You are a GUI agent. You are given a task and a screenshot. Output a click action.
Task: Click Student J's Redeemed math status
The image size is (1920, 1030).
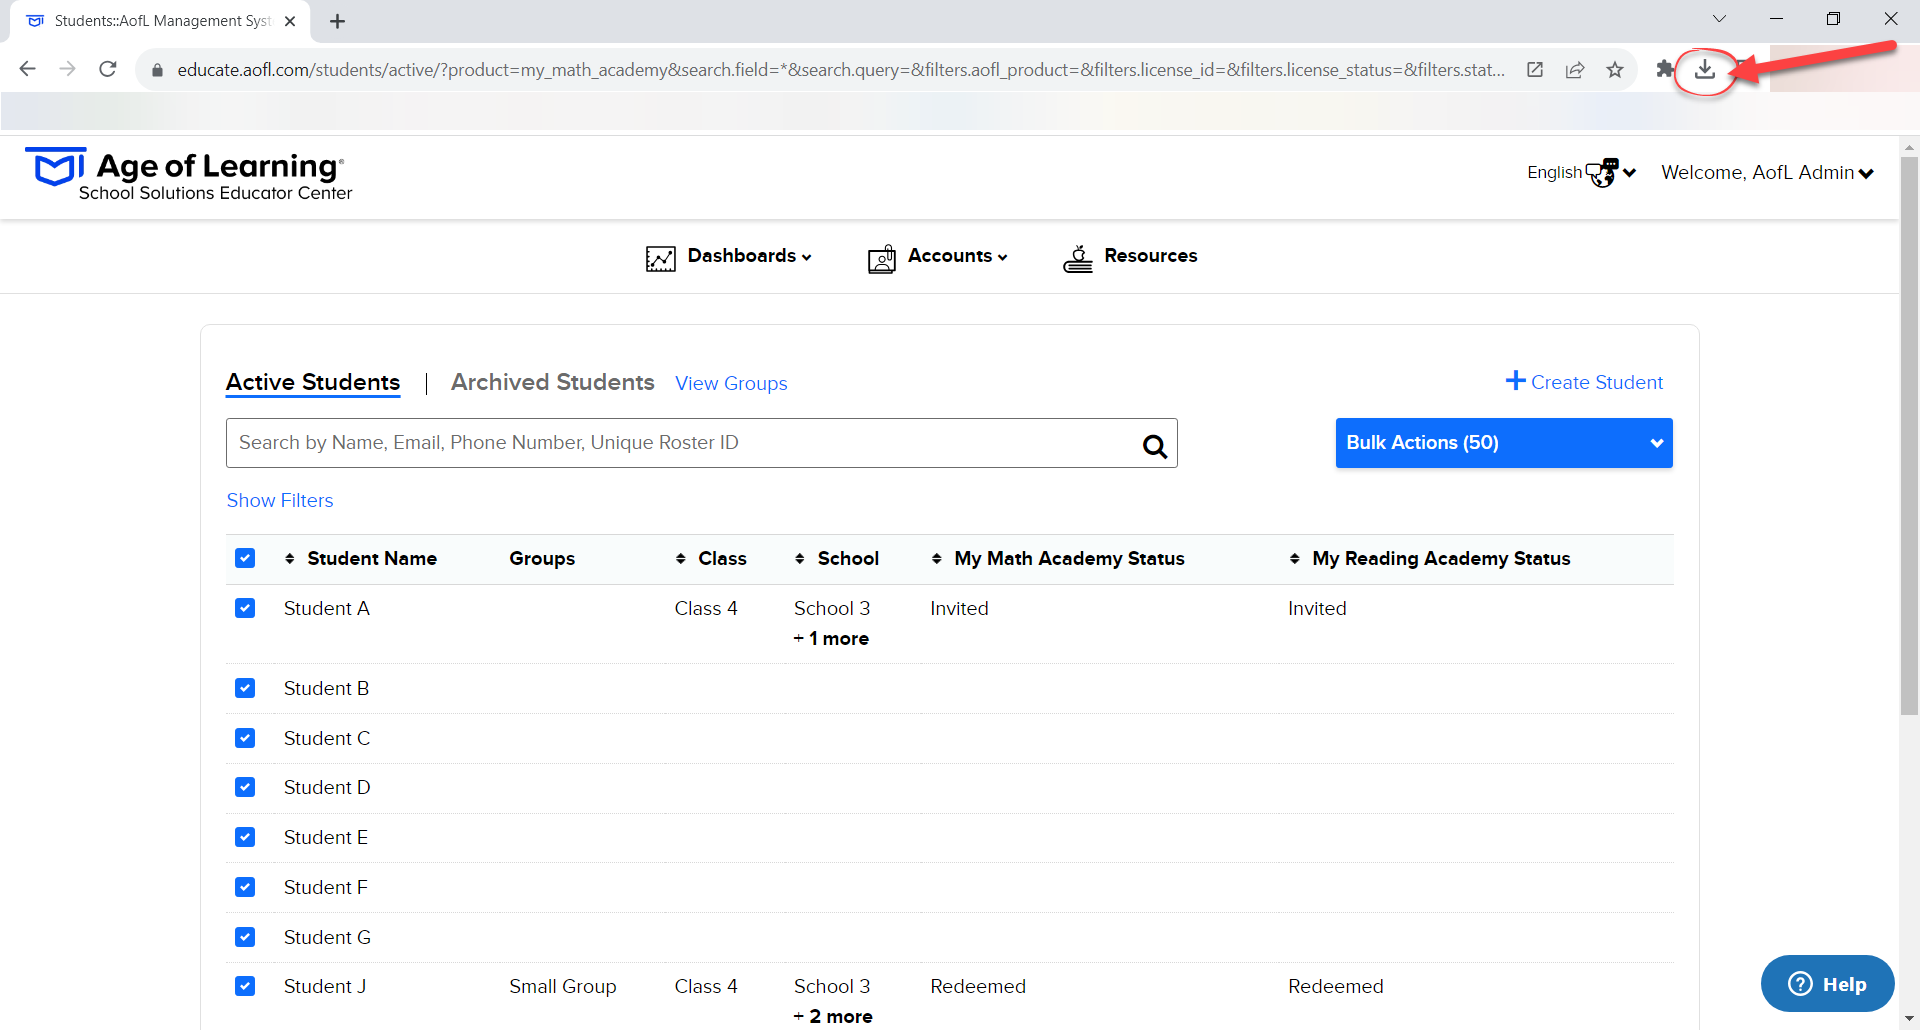978,986
